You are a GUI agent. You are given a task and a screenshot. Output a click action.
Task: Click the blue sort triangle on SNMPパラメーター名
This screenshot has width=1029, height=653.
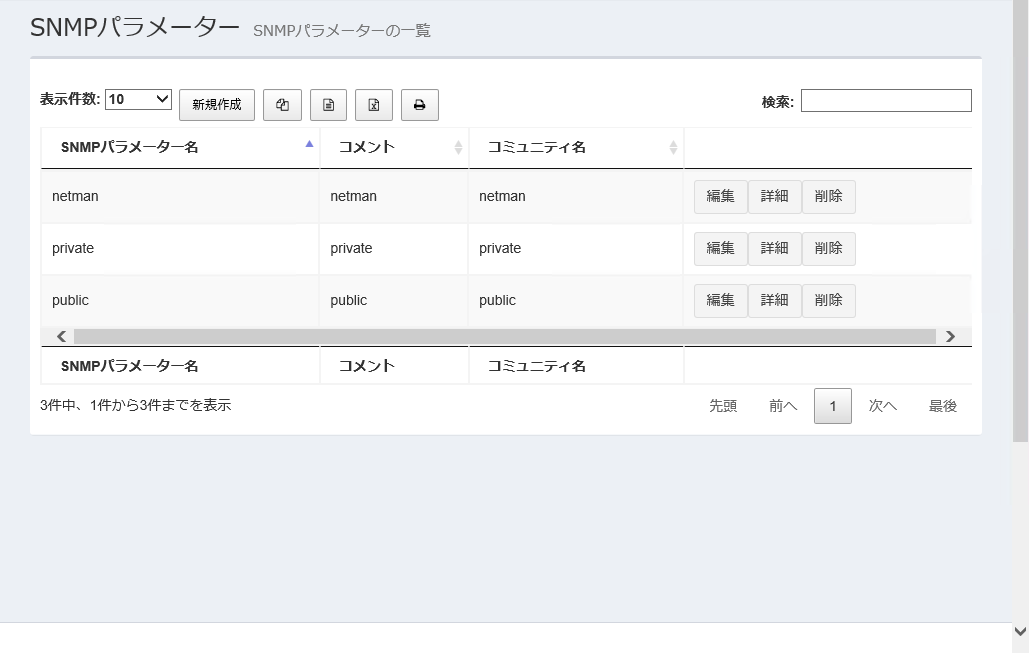point(309,142)
